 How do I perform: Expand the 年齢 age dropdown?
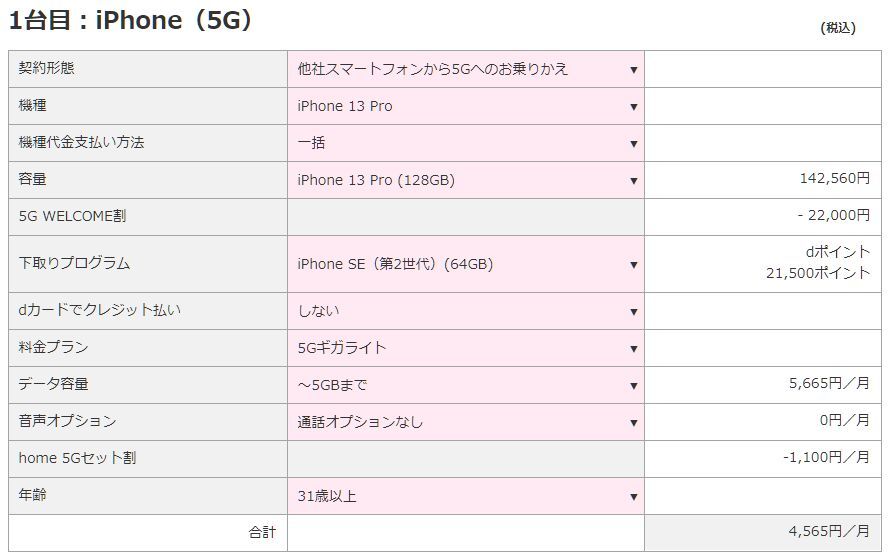tap(466, 496)
